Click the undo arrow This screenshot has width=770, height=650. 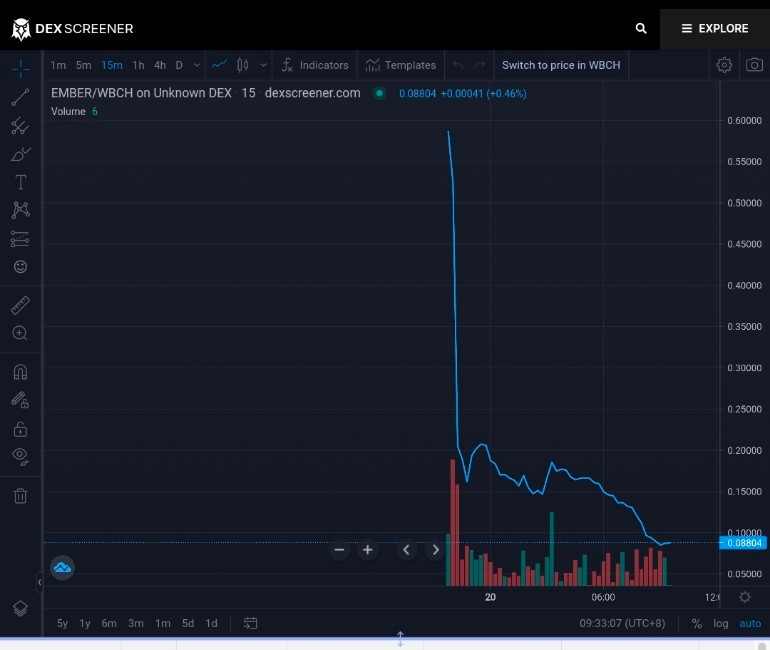(458, 65)
